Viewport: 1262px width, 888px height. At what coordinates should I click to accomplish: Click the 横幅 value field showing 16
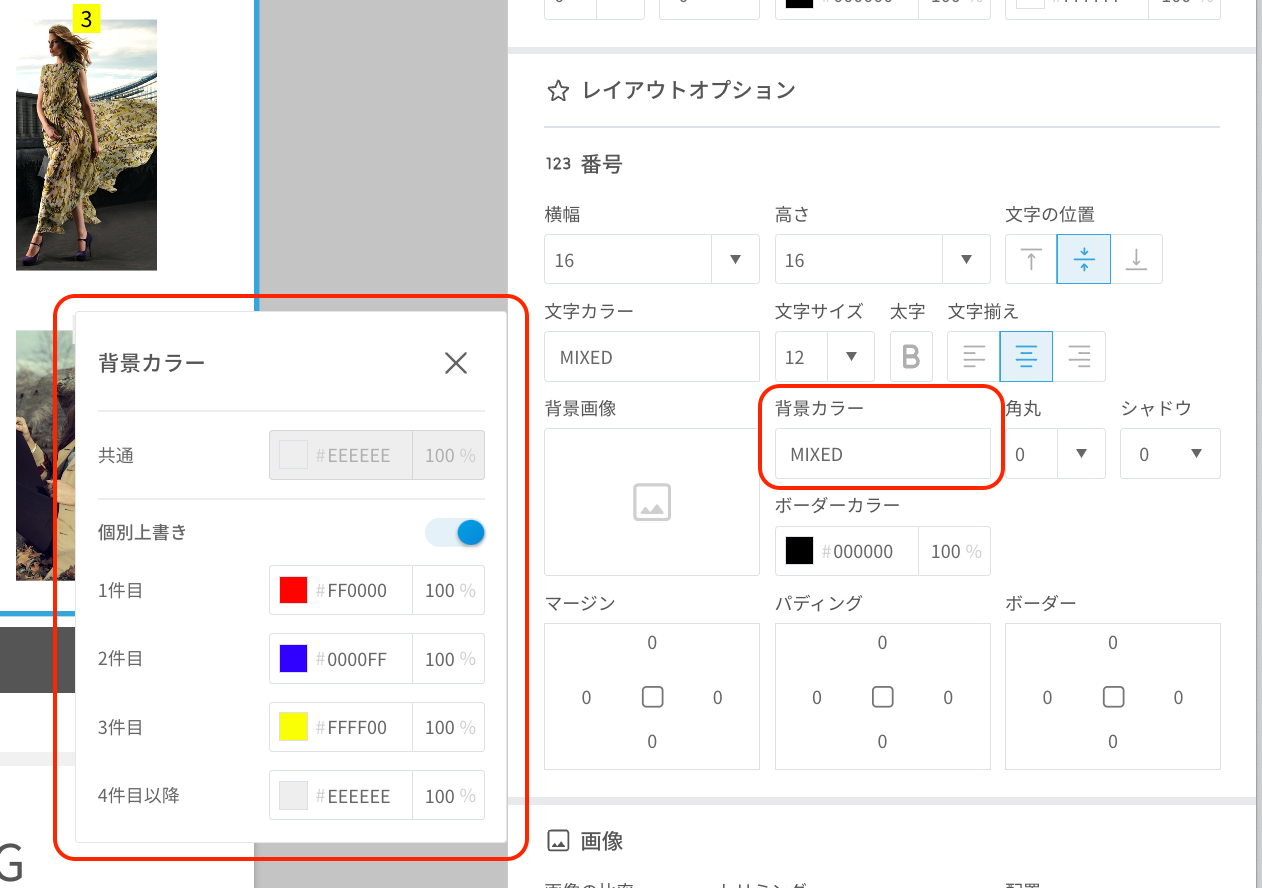(x=628, y=260)
